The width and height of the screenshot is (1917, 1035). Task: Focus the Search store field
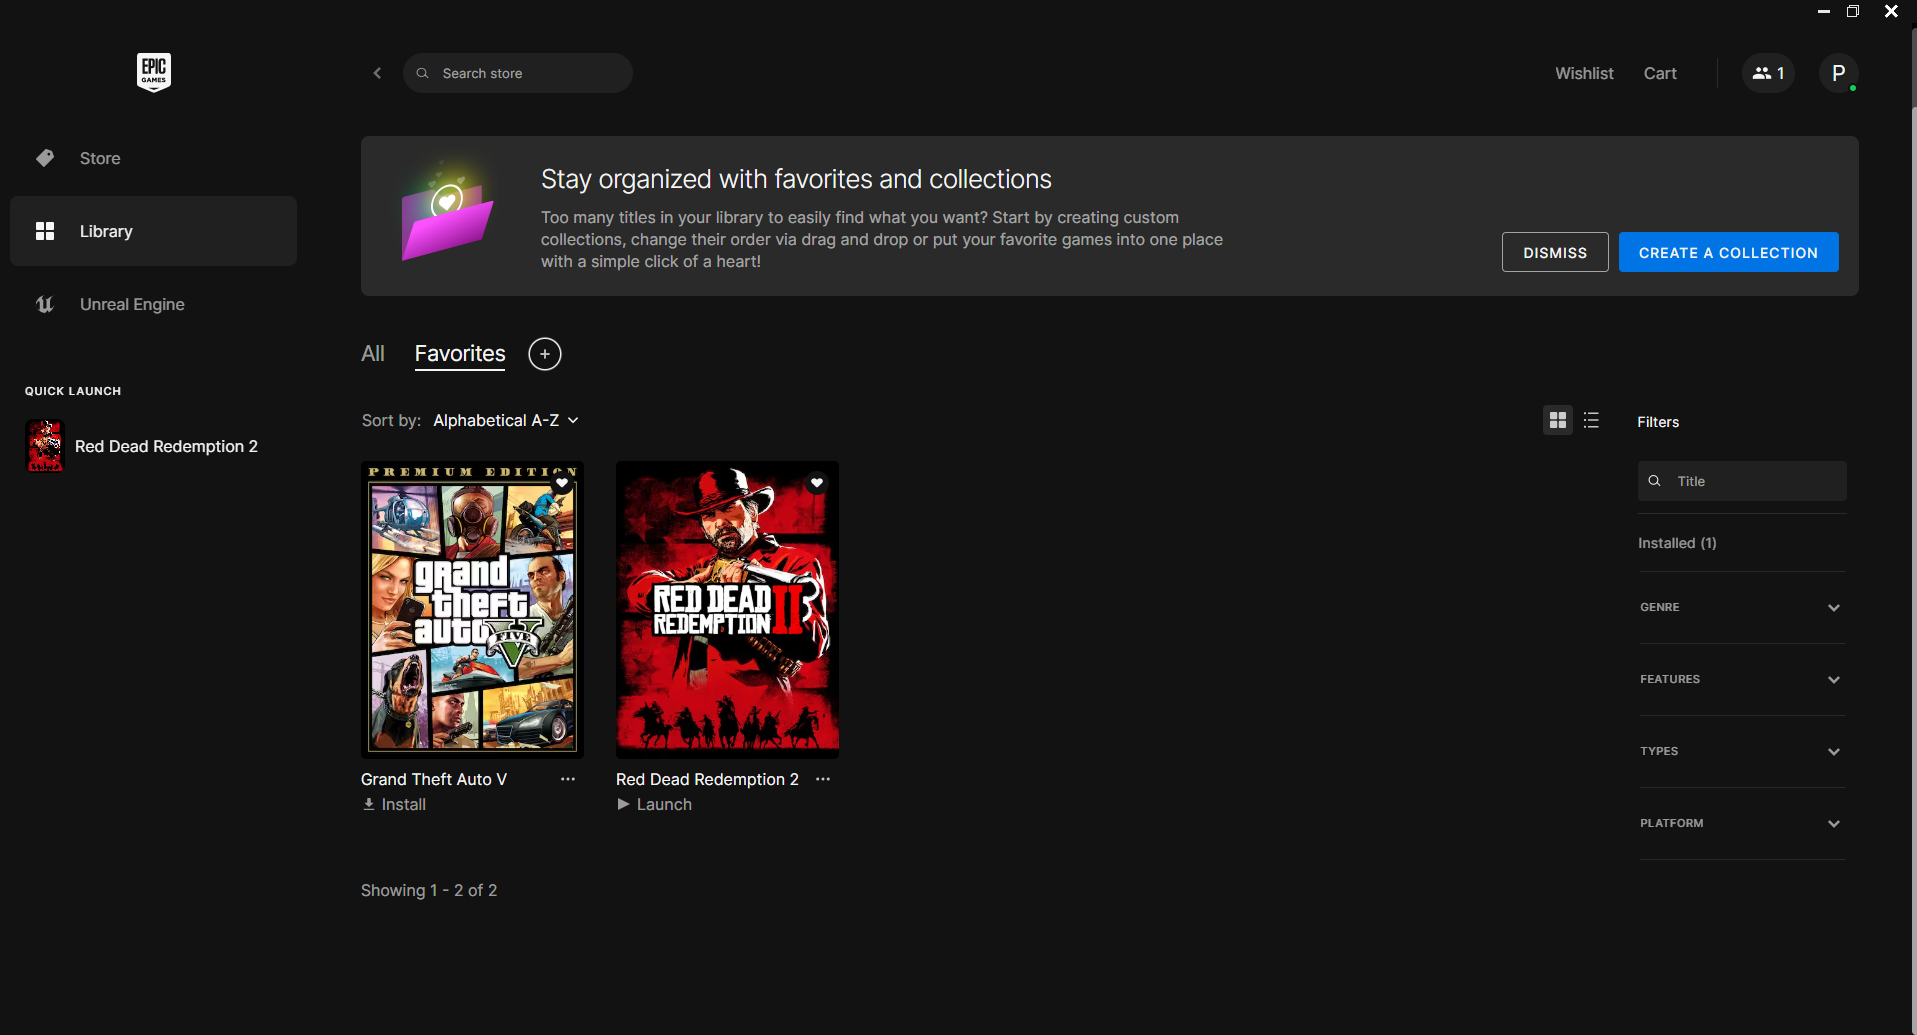pyautogui.click(x=518, y=73)
